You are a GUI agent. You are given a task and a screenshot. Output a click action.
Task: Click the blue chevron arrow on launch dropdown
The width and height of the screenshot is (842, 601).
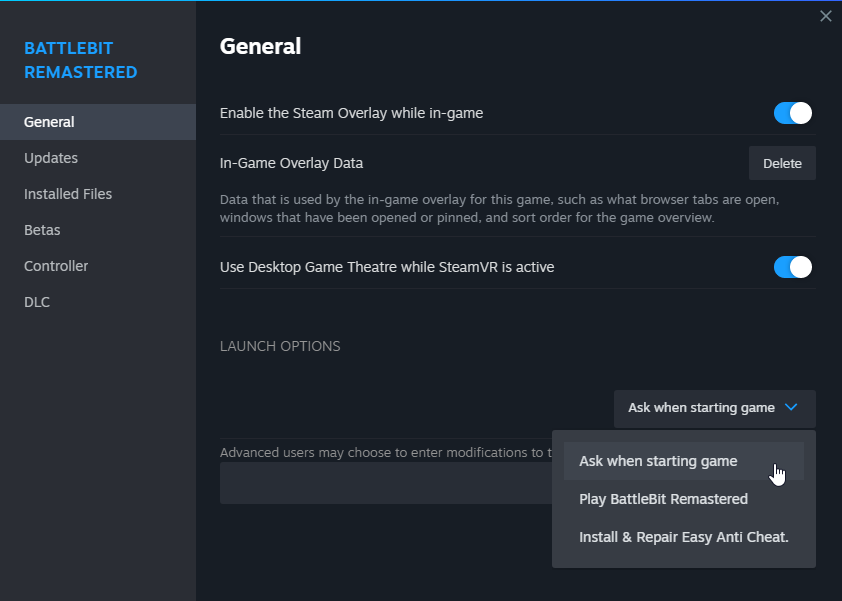click(792, 408)
